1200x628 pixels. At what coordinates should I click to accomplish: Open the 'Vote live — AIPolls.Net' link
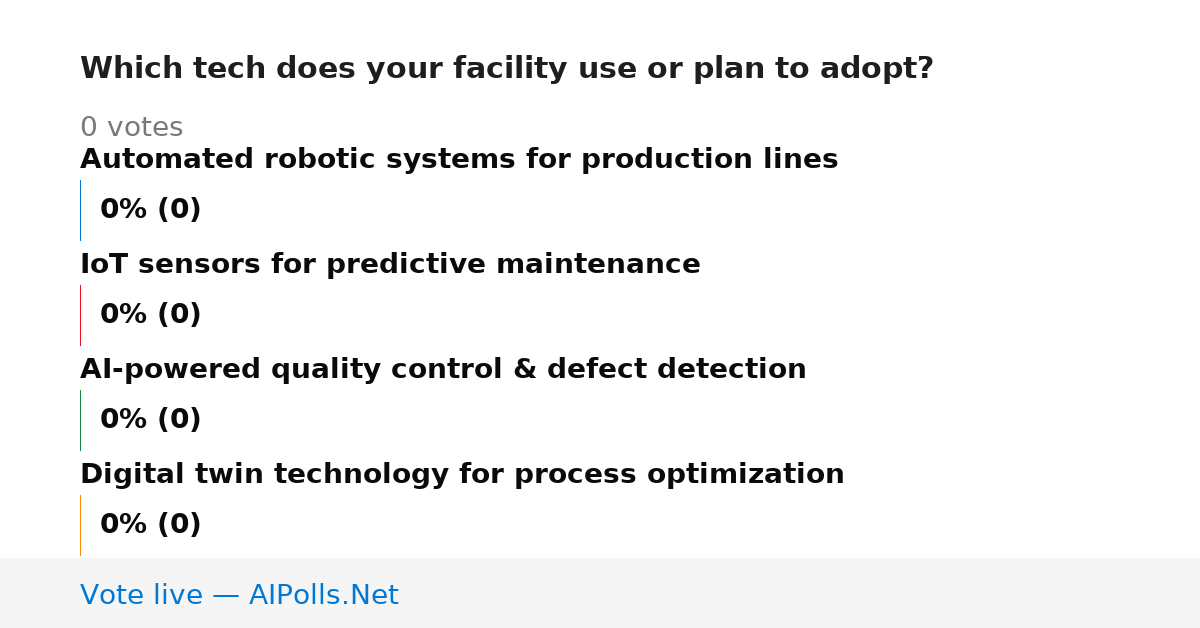coord(239,596)
